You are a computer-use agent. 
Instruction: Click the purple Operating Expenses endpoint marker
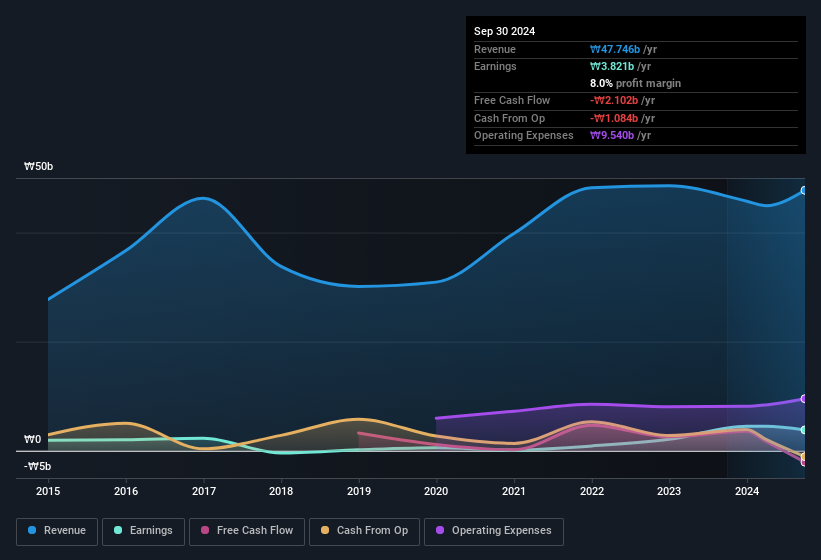(x=804, y=399)
